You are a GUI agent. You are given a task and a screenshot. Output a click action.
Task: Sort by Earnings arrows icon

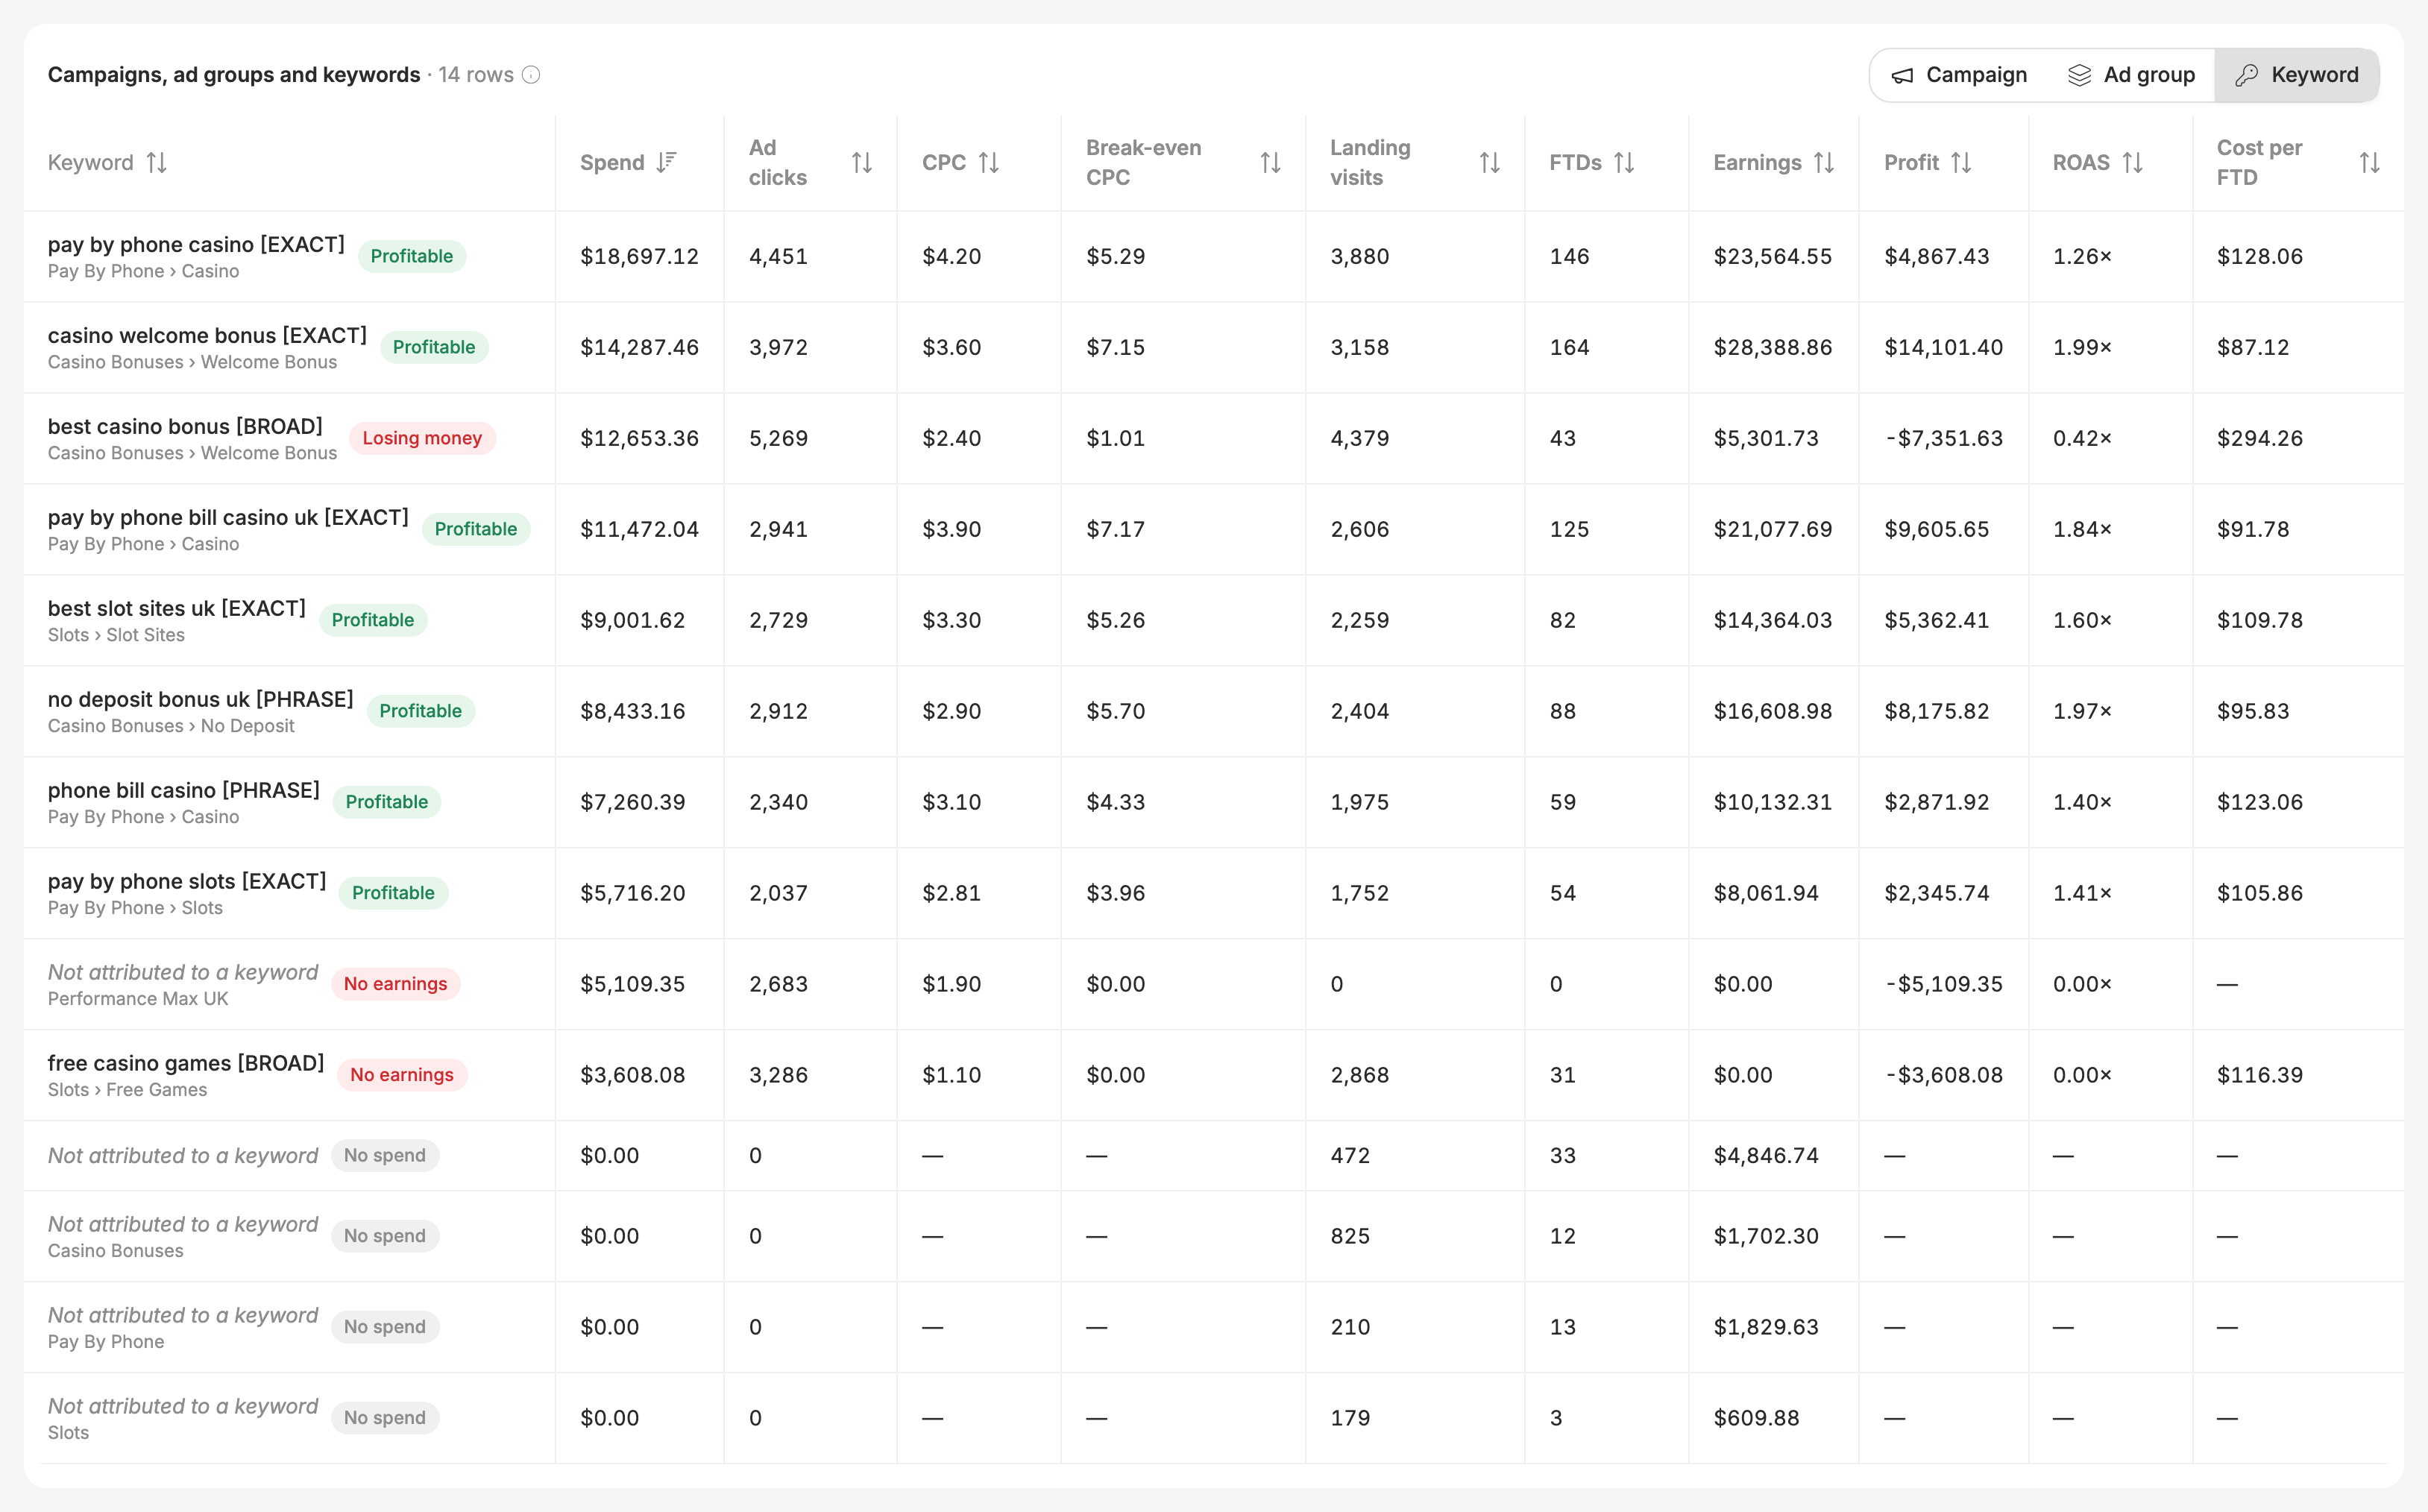click(1824, 162)
